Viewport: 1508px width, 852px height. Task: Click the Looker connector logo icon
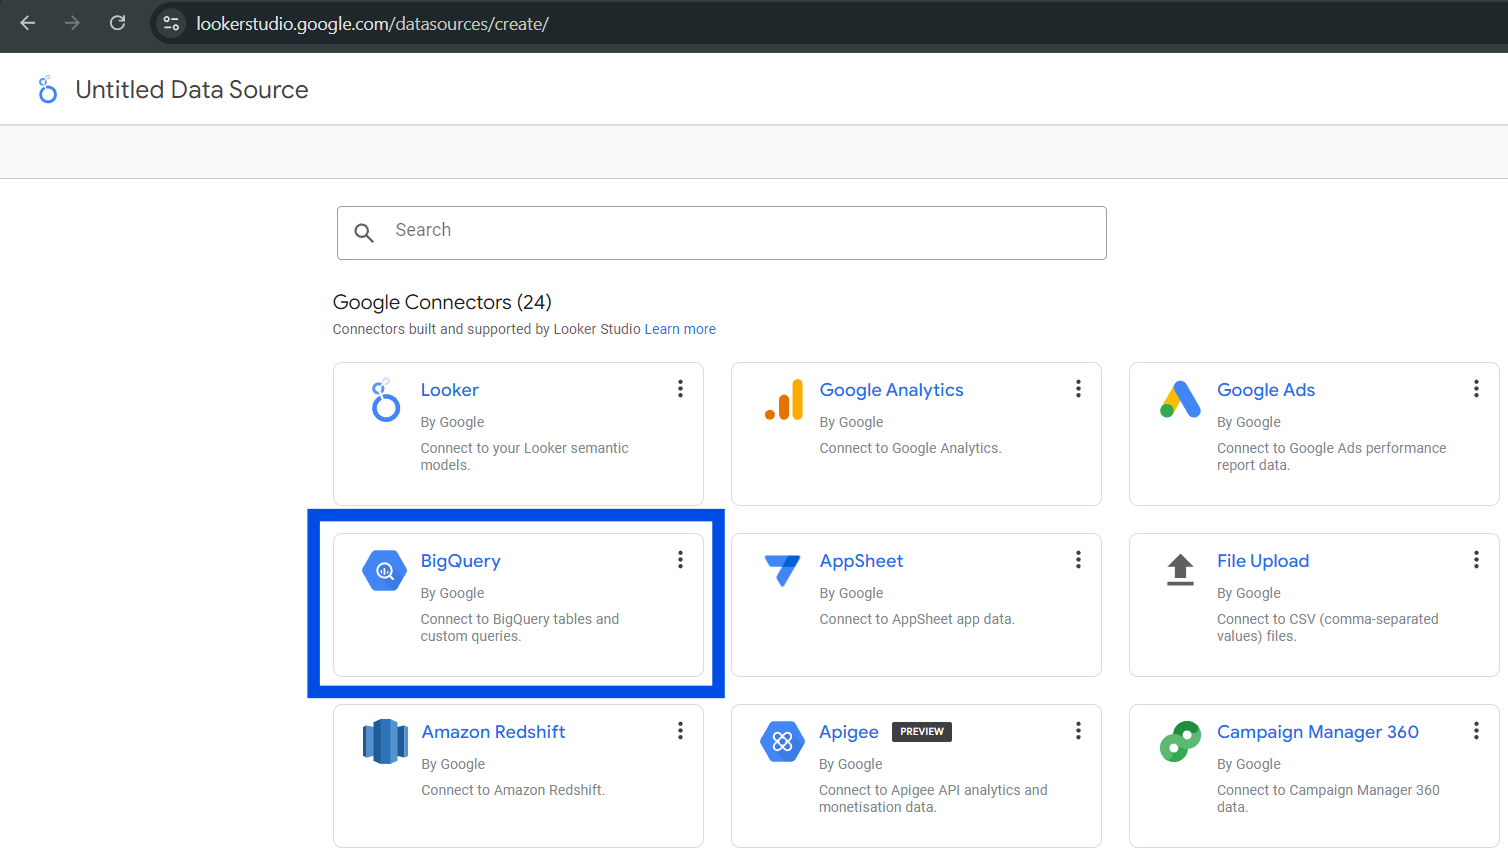[x=385, y=400]
